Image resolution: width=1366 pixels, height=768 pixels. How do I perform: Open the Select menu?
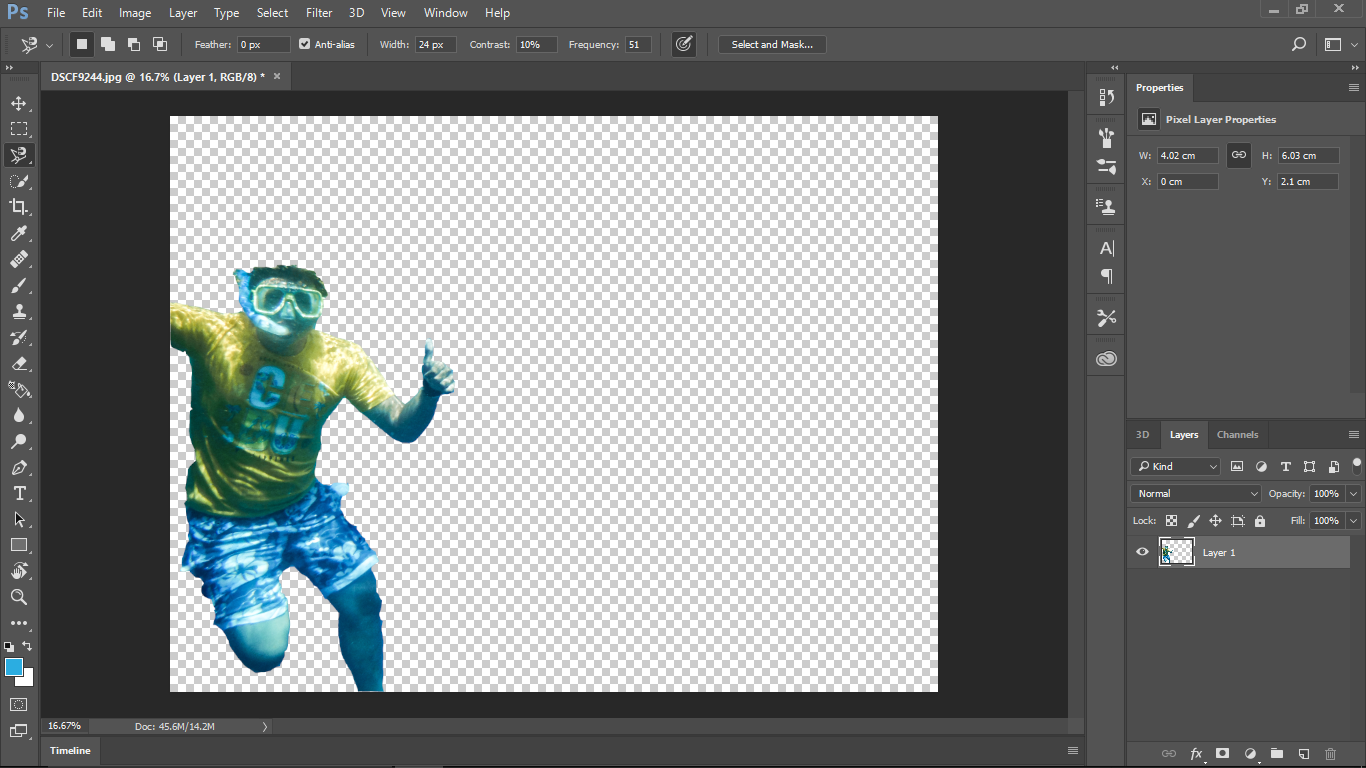click(272, 13)
